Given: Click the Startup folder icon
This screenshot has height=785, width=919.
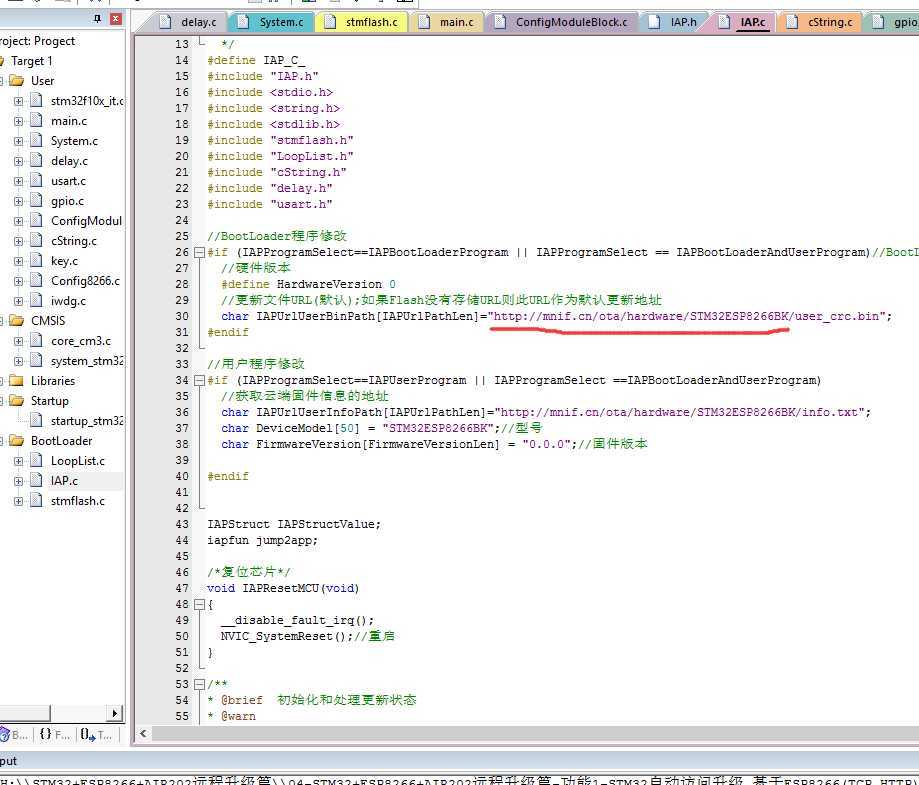Looking at the screenshot, I should 16,400.
